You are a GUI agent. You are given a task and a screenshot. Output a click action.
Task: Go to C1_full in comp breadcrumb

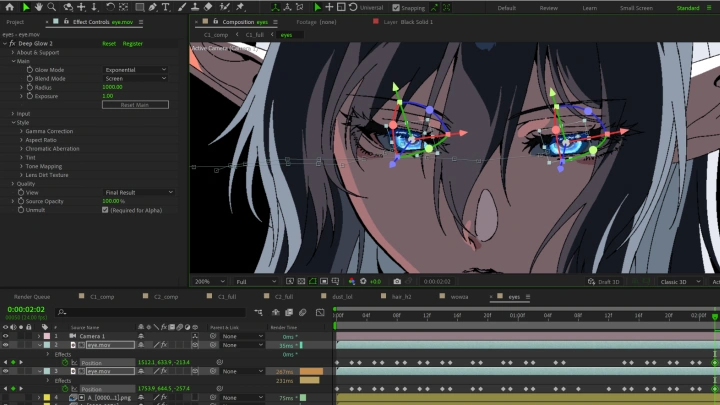(254, 35)
